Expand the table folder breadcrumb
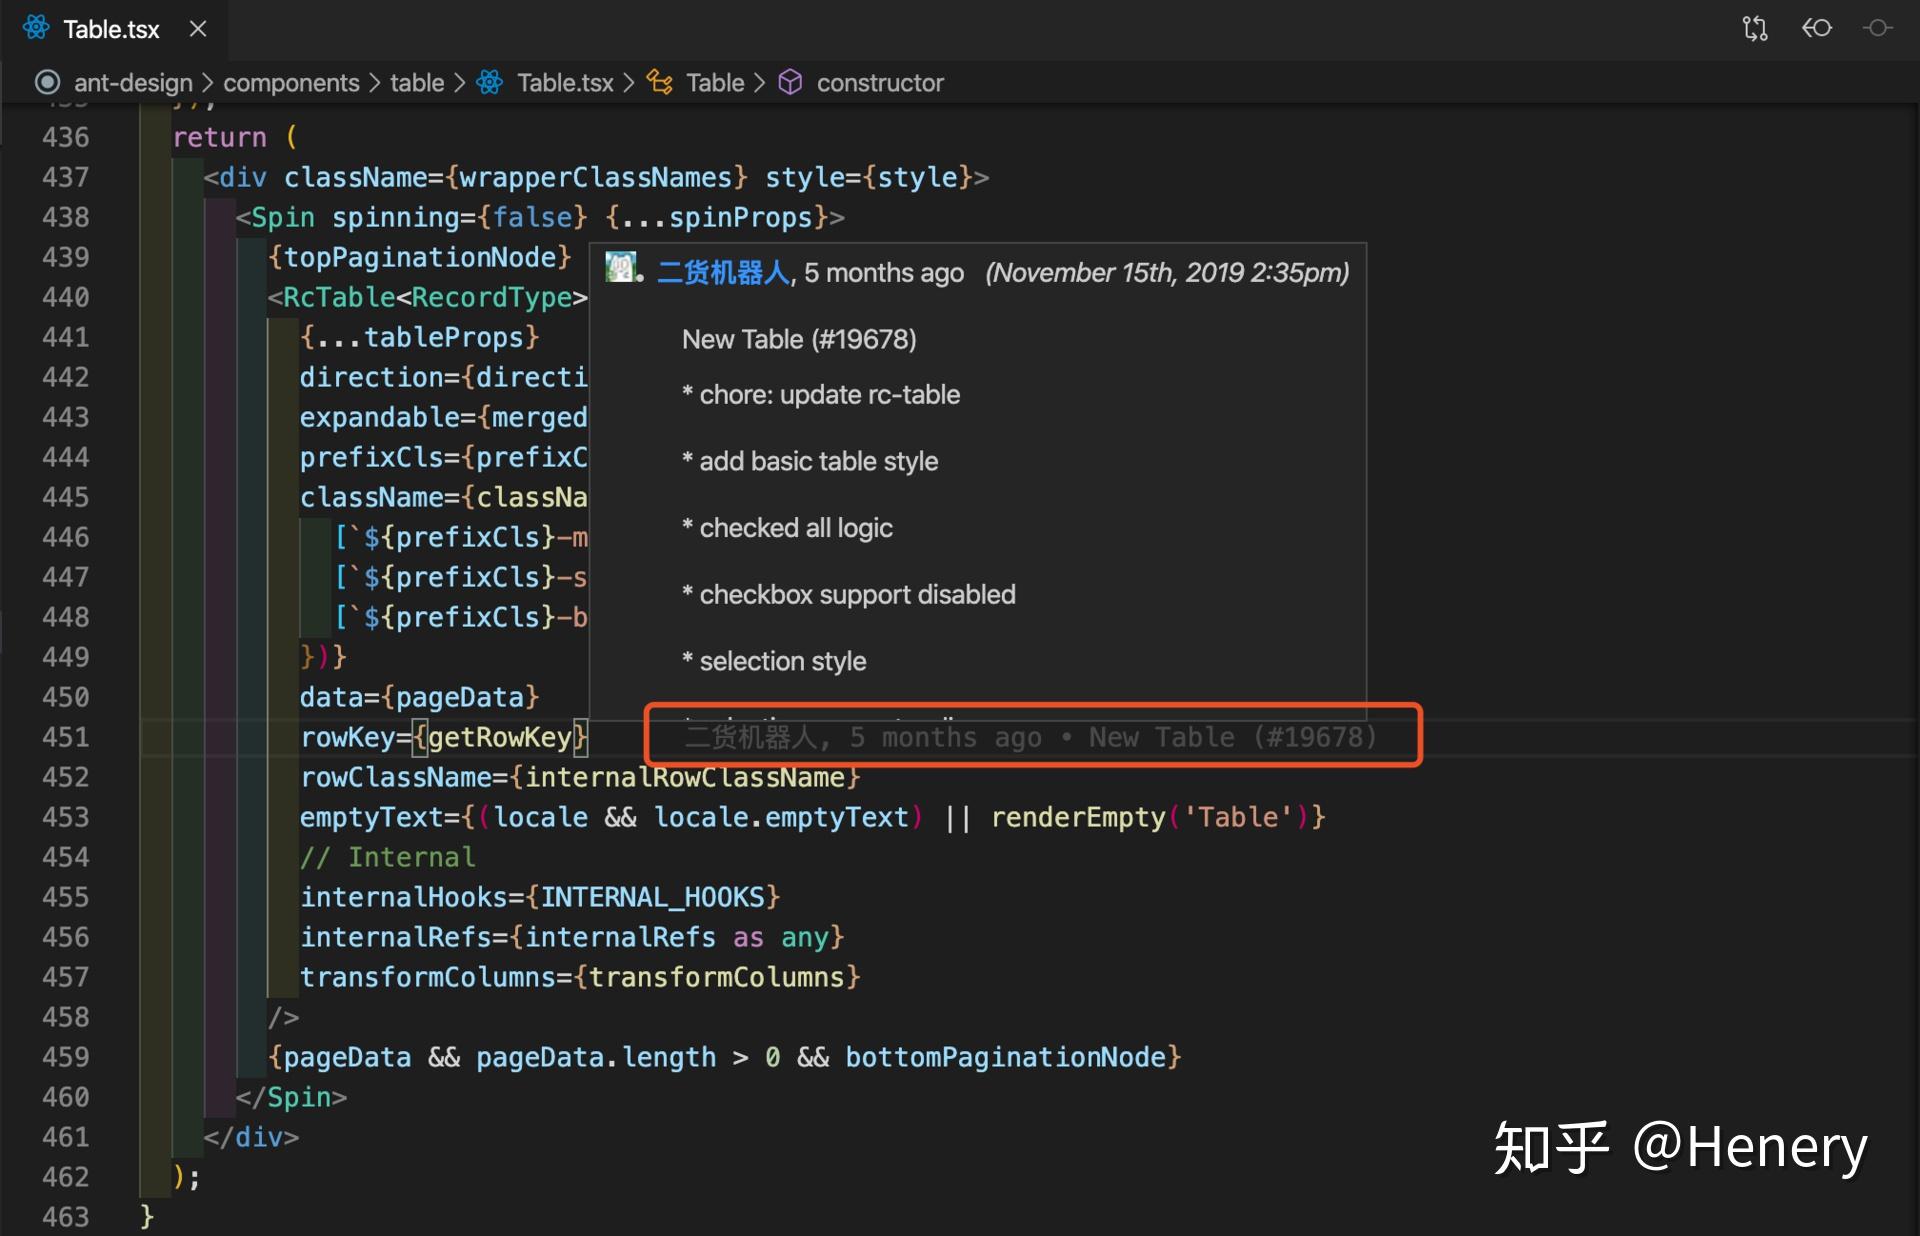This screenshot has width=1920, height=1236. point(416,83)
